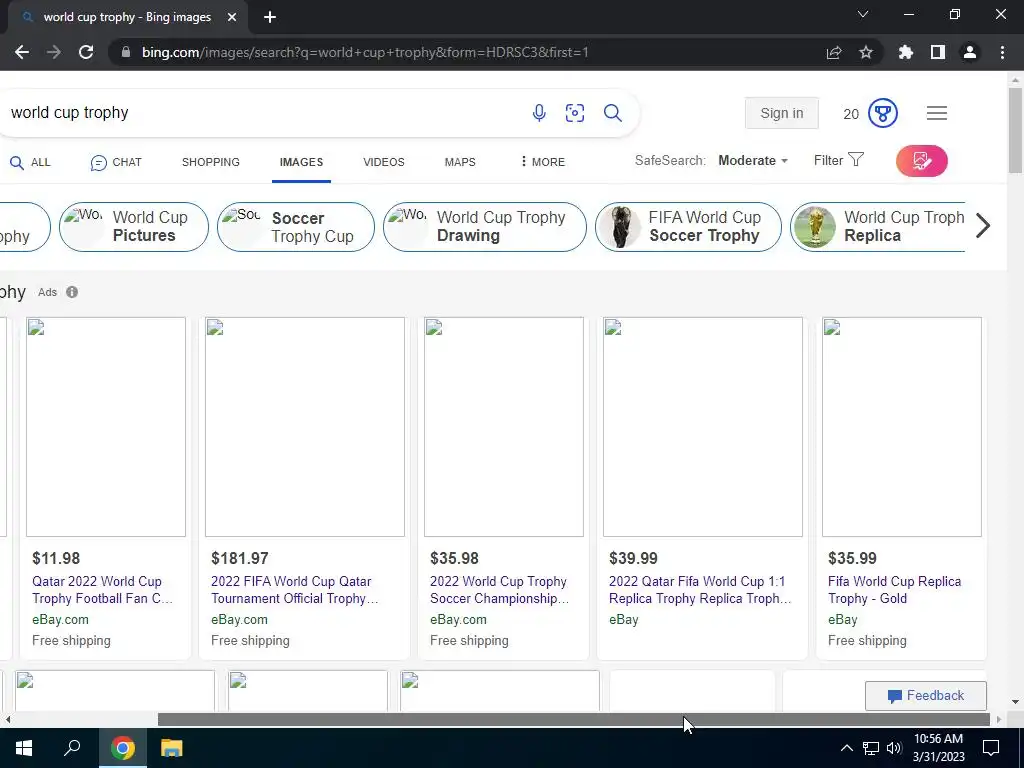This screenshot has height=768, width=1024.
Task: Click the horizontal scrollbar thumb
Action: coord(574,719)
